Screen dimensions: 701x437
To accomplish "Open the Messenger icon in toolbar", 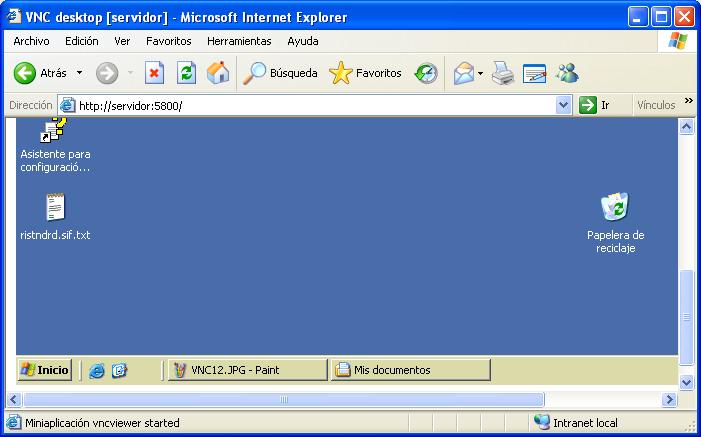I will pos(567,73).
